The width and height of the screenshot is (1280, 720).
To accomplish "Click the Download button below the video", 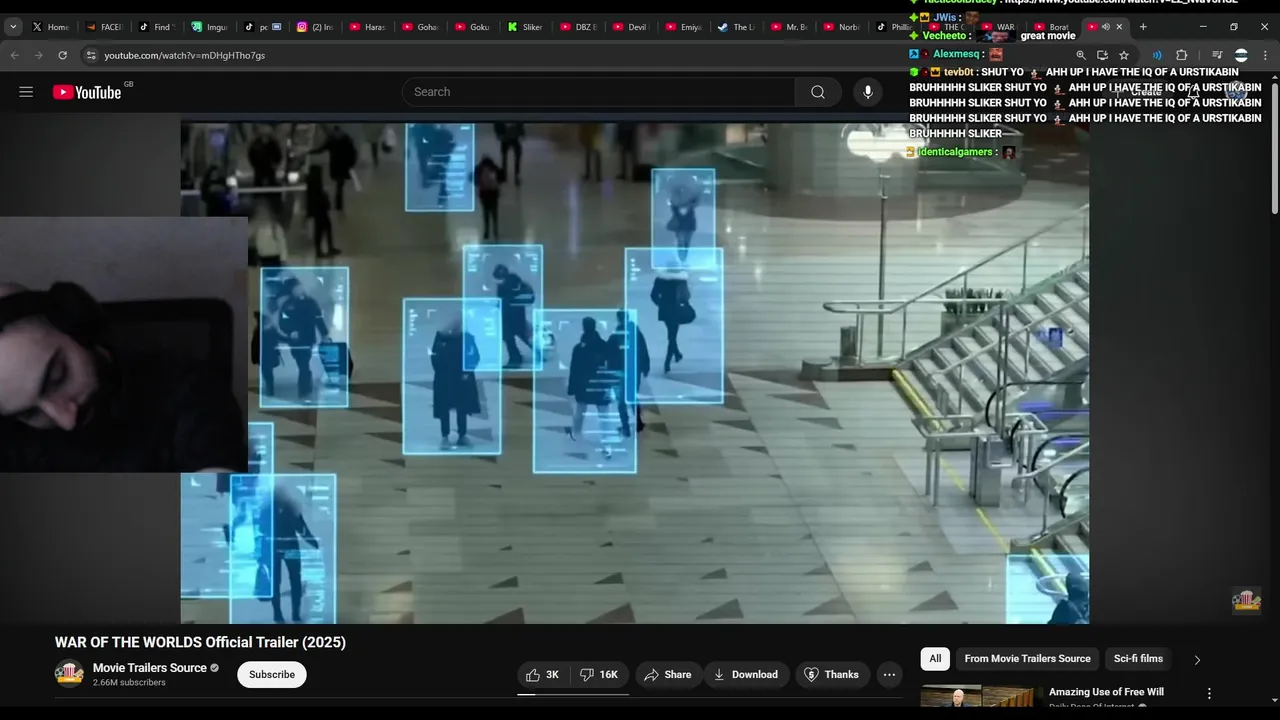I will [745, 675].
